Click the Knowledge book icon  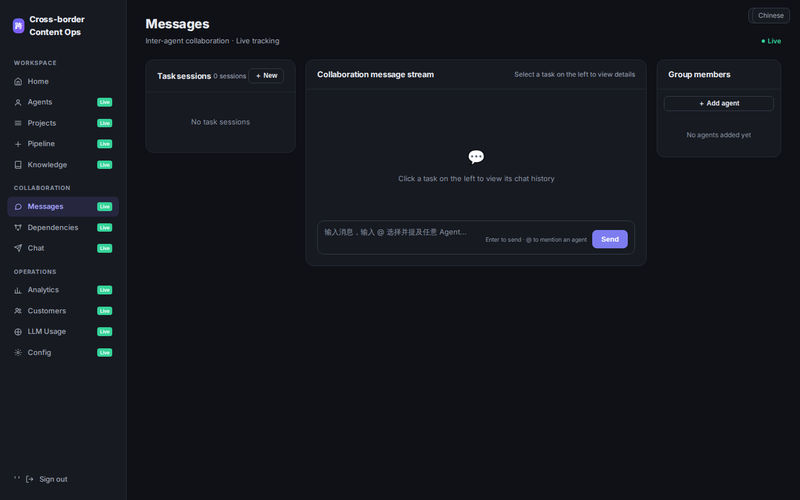pyautogui.click(x=18, y=165)
